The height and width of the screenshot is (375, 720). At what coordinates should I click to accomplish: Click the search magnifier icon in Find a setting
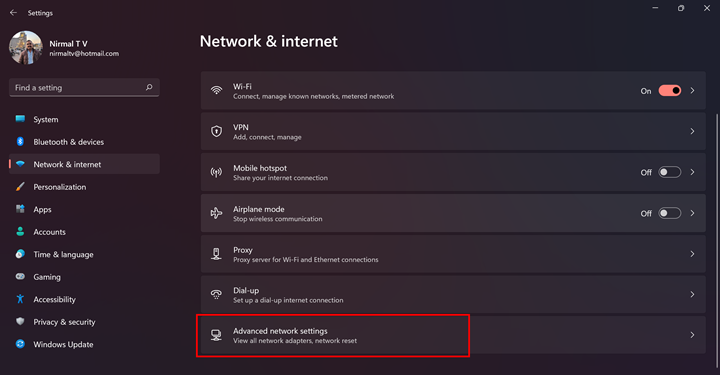149,87
